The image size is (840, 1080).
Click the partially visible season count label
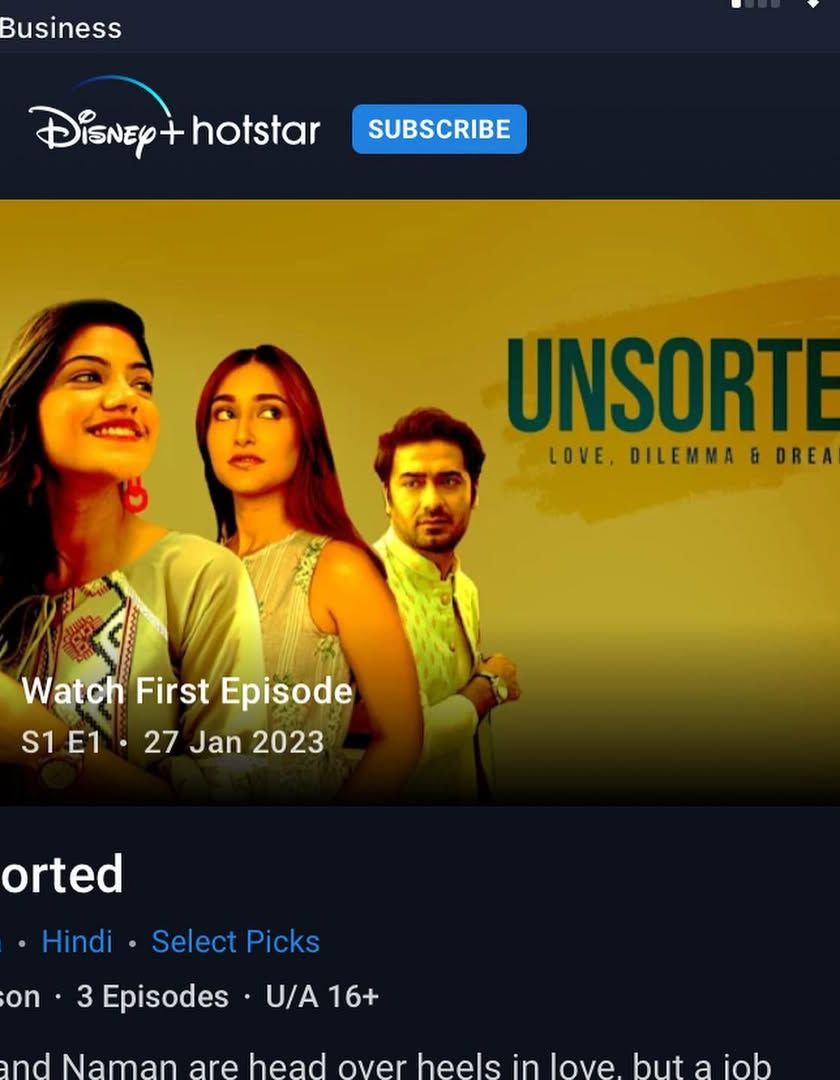tap(20, 997)
